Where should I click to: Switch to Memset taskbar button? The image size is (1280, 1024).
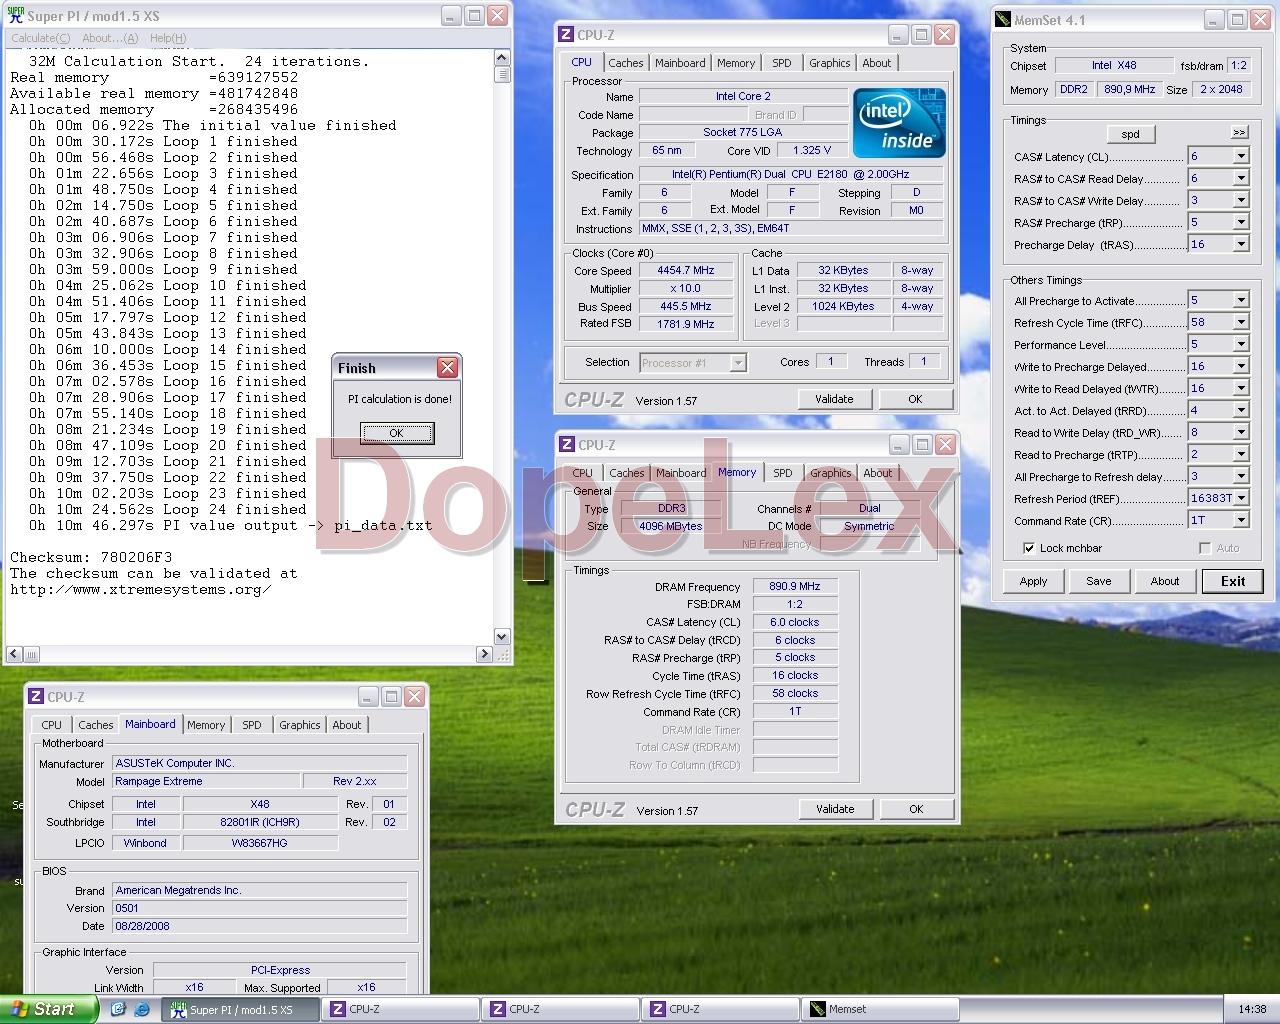tap(882, 1010)
